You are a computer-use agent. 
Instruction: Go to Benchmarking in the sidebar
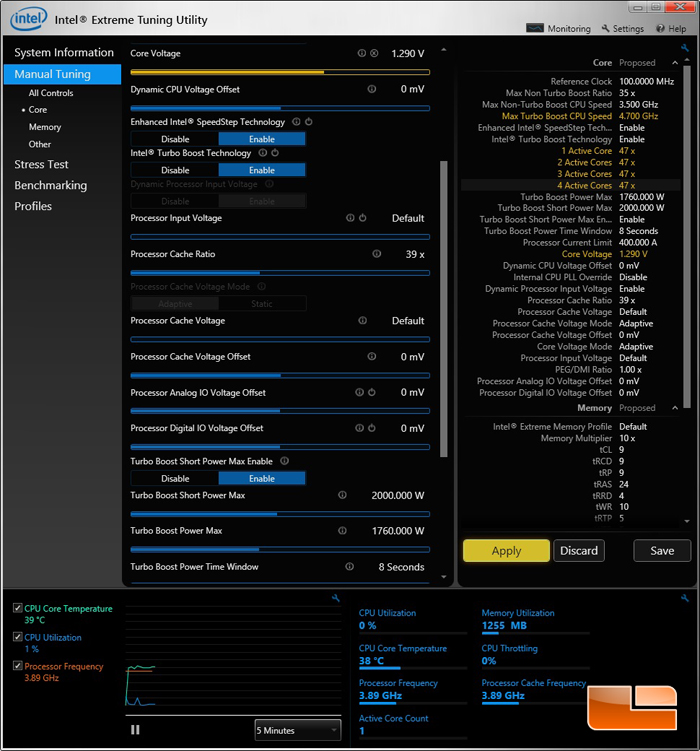click(50, 185)
